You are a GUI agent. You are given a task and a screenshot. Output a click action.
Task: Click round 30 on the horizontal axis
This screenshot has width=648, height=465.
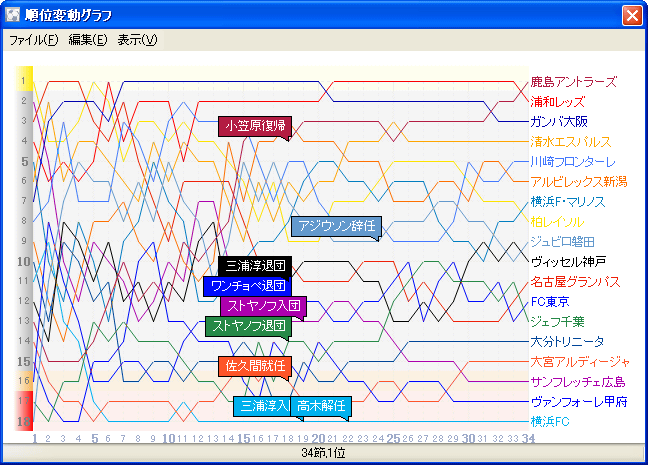(468, 438)
